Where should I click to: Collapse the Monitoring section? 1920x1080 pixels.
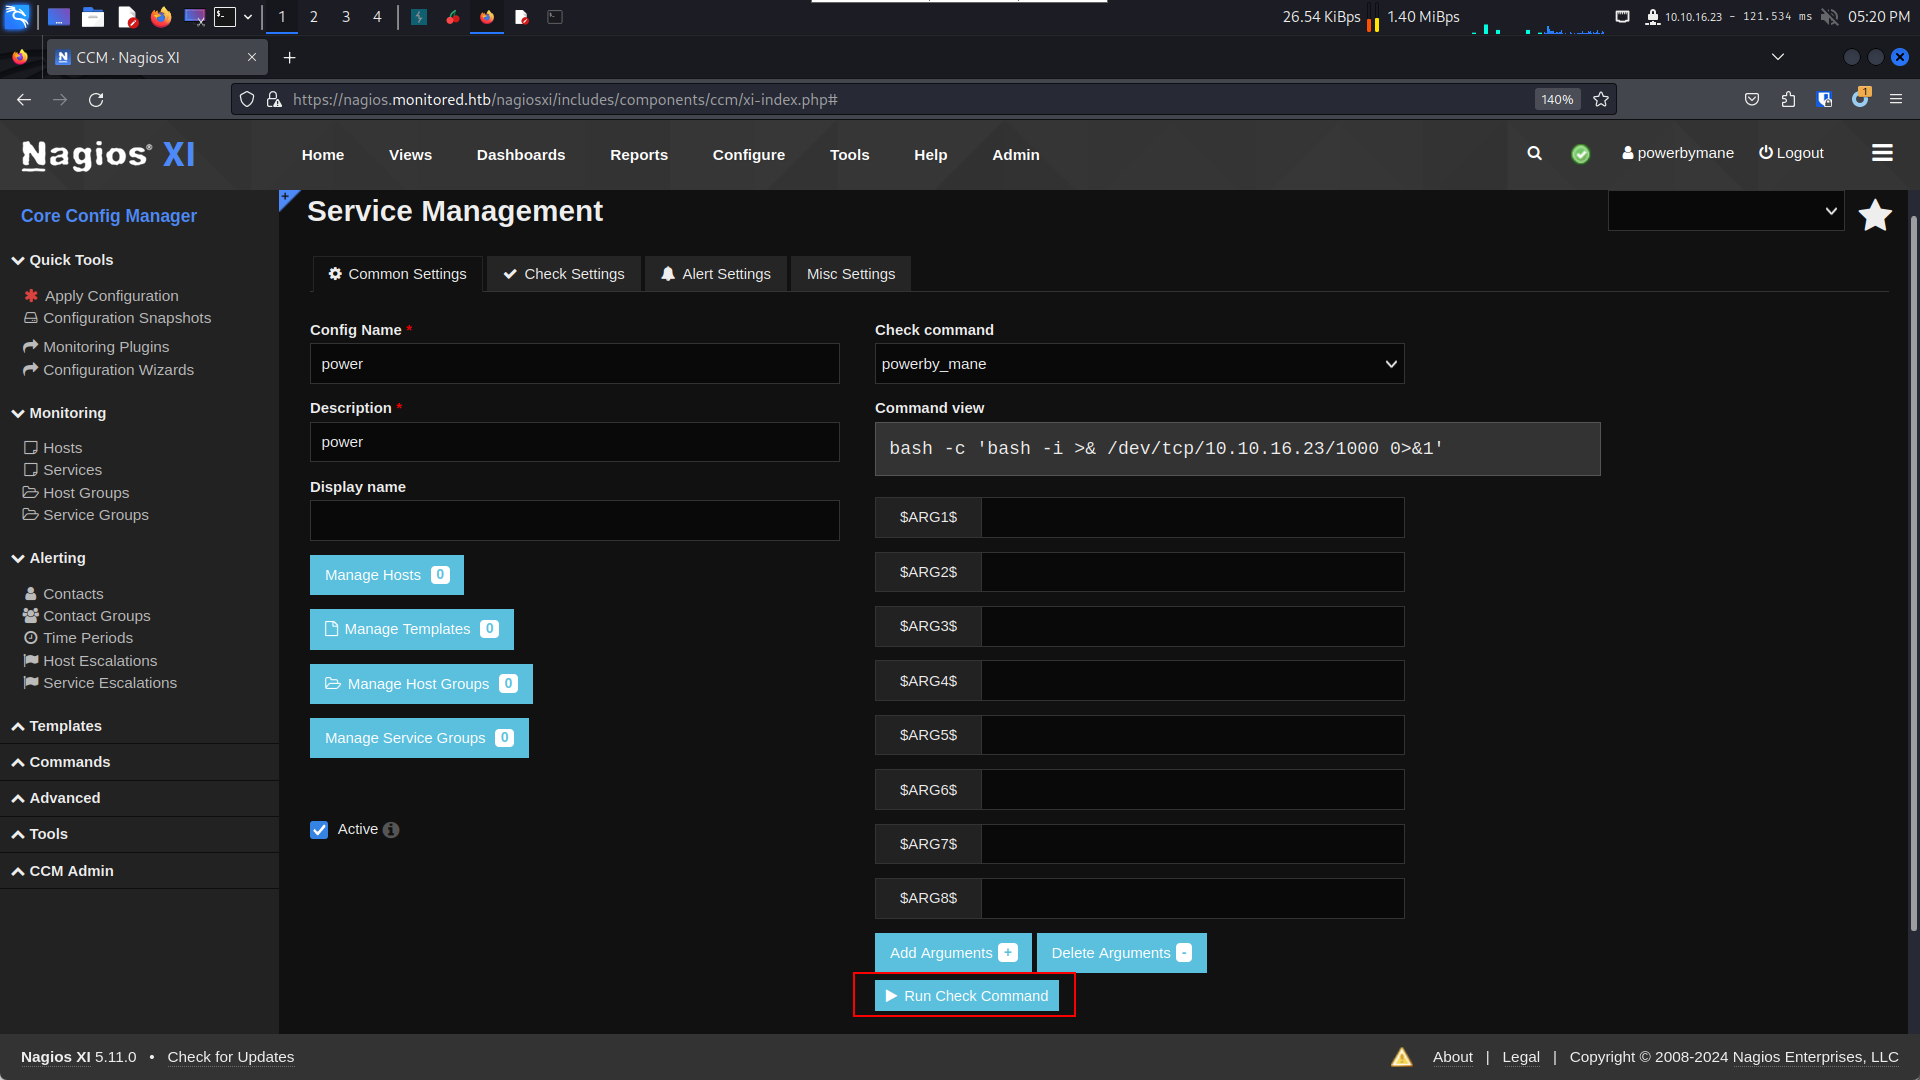[x=60, y=413]
